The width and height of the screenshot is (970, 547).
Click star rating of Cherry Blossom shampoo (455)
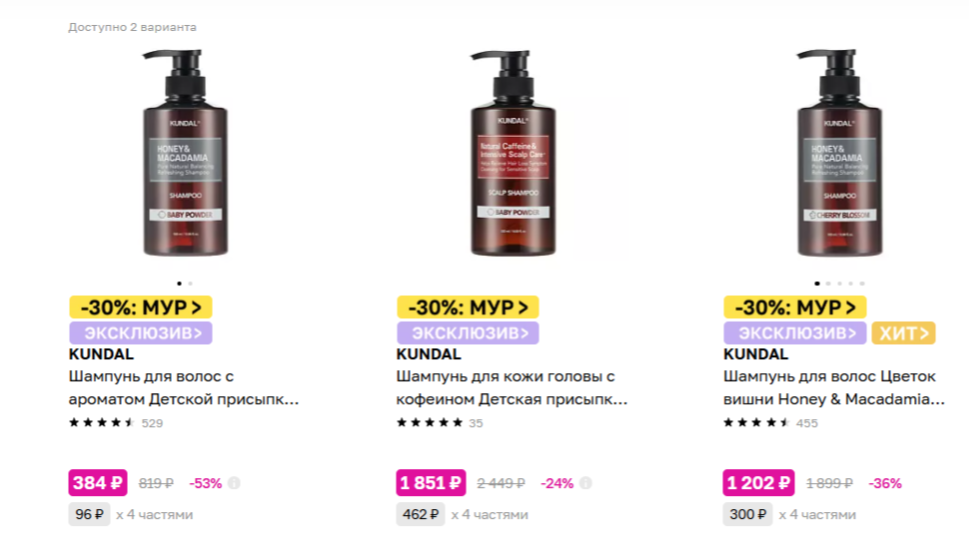tap(756, 423)
